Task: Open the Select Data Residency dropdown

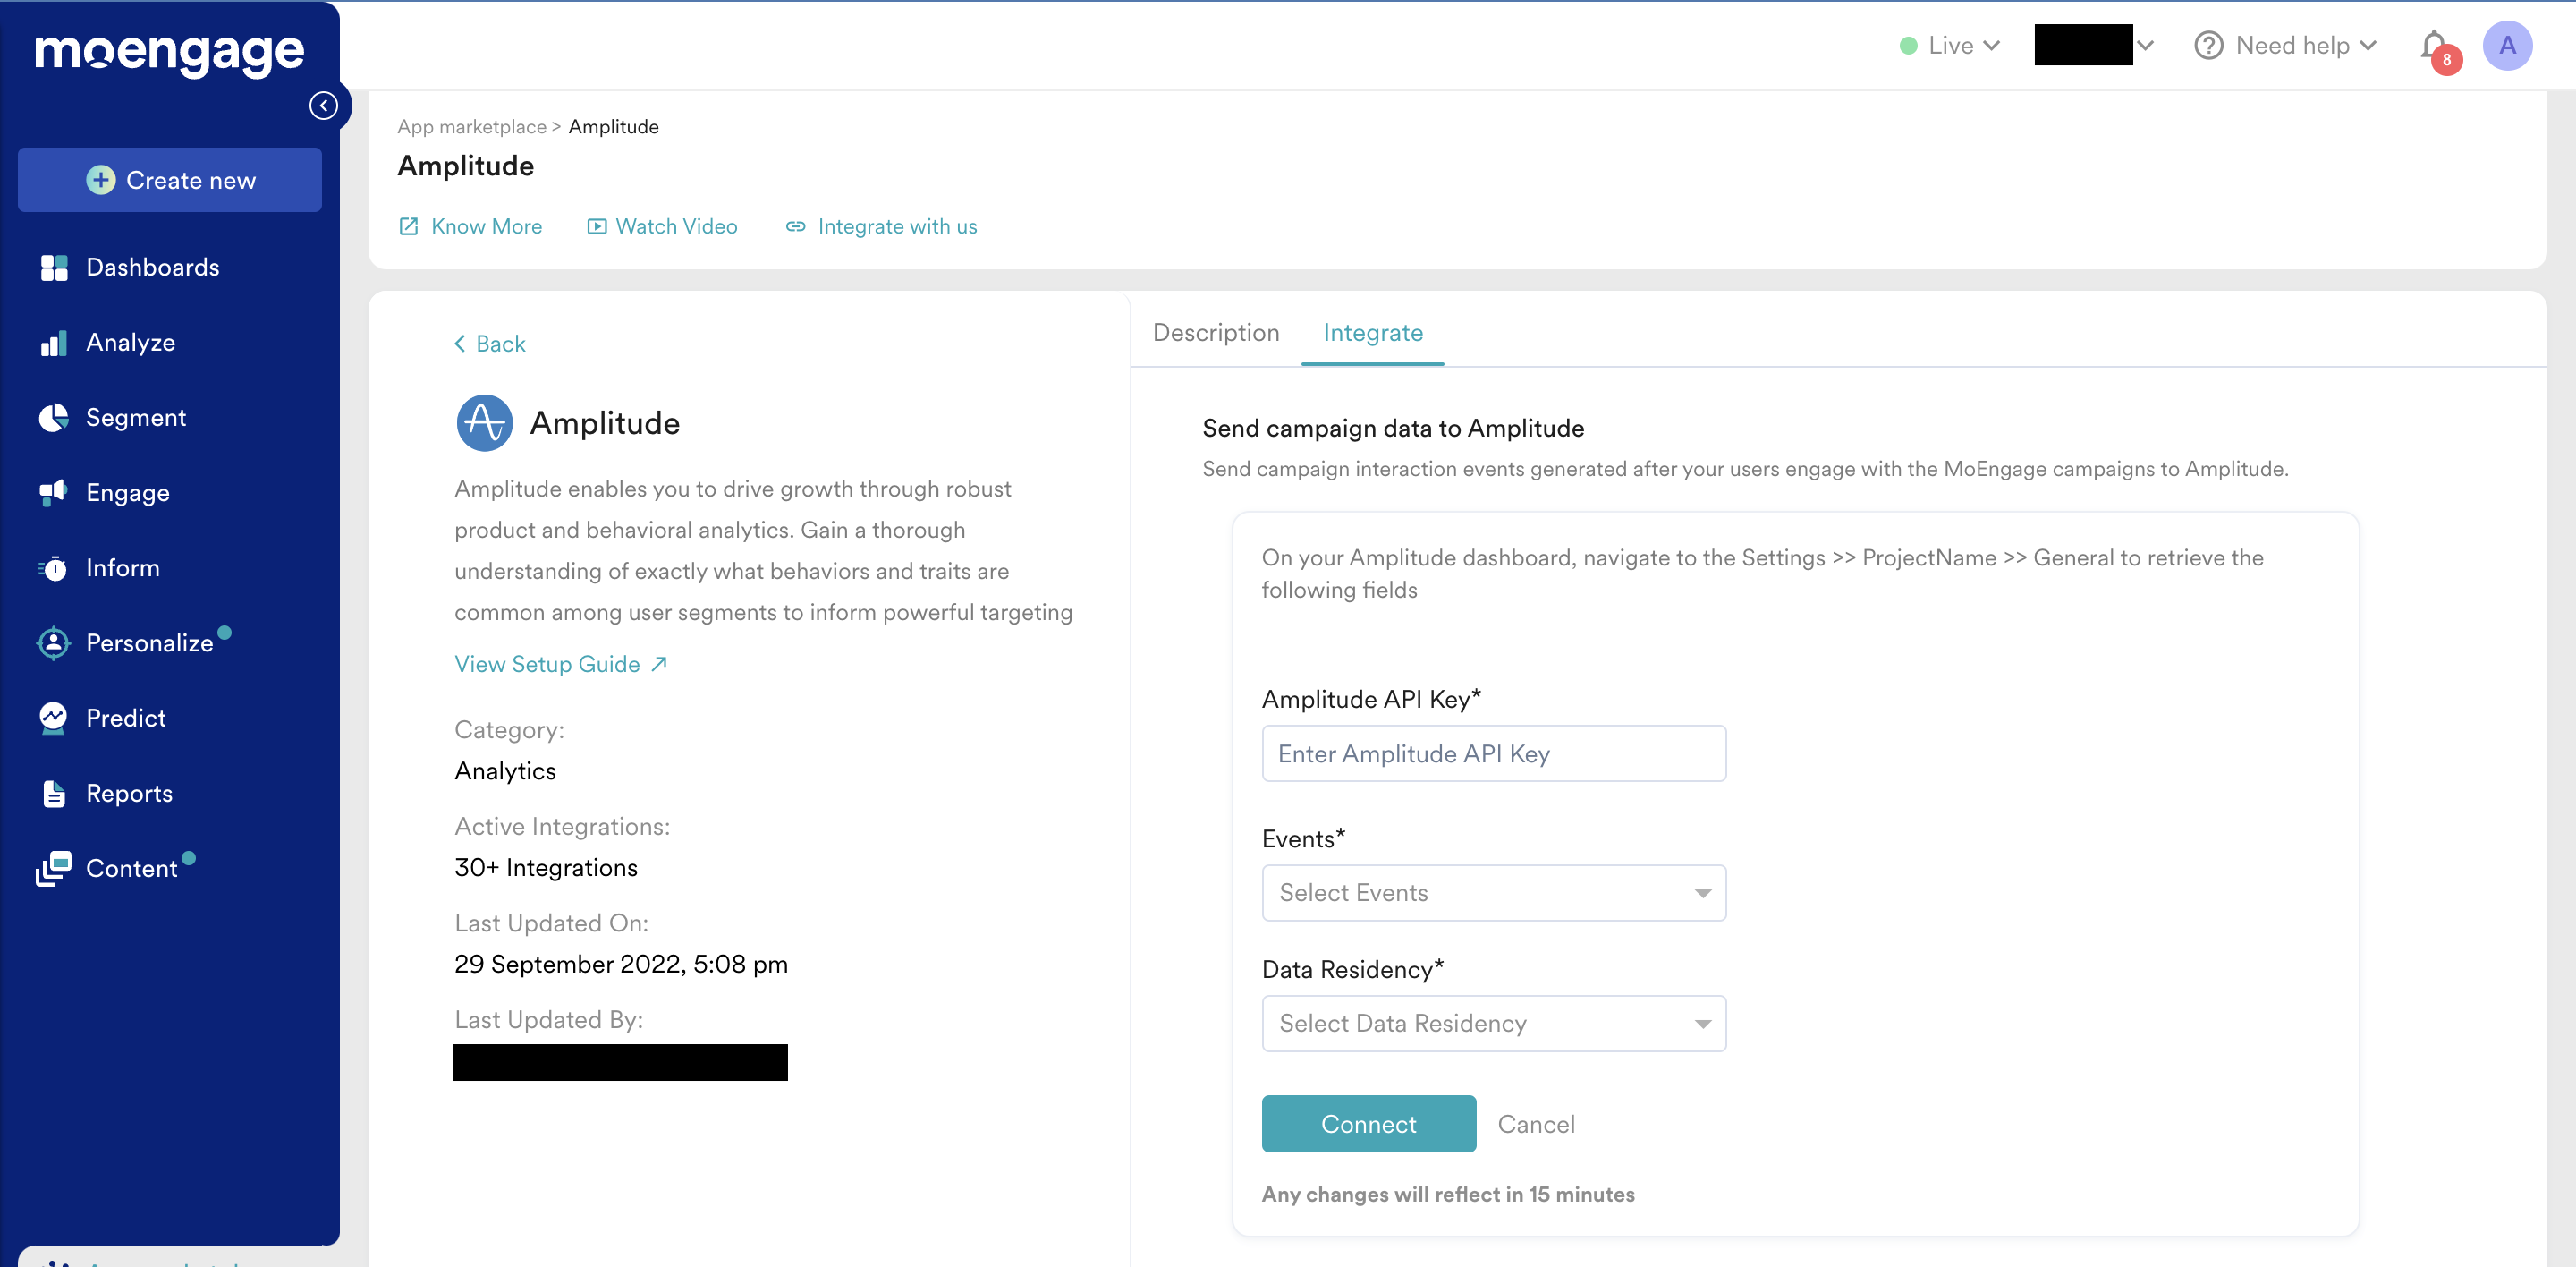Action: (x=1493, y=1023)
